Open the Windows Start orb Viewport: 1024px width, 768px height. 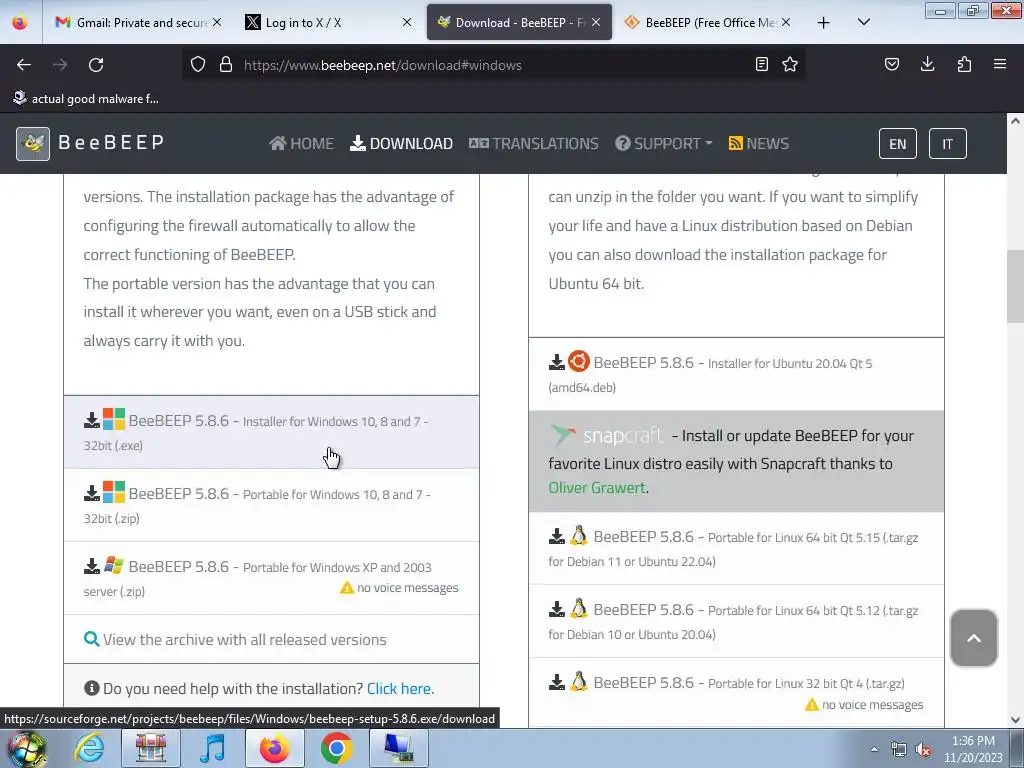(27, 748)
